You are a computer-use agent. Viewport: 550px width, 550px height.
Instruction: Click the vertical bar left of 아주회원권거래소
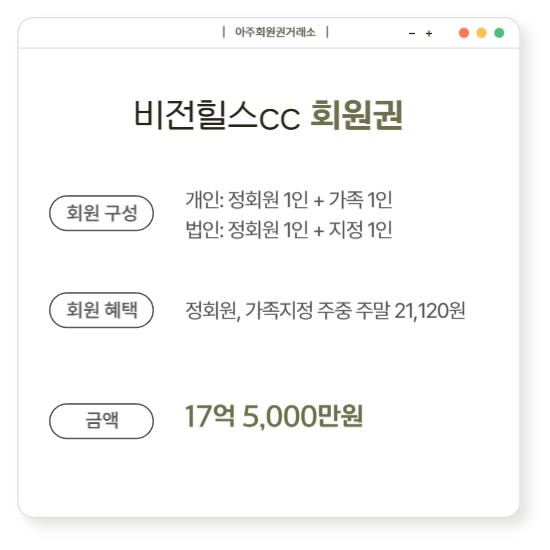click(224, 32)
